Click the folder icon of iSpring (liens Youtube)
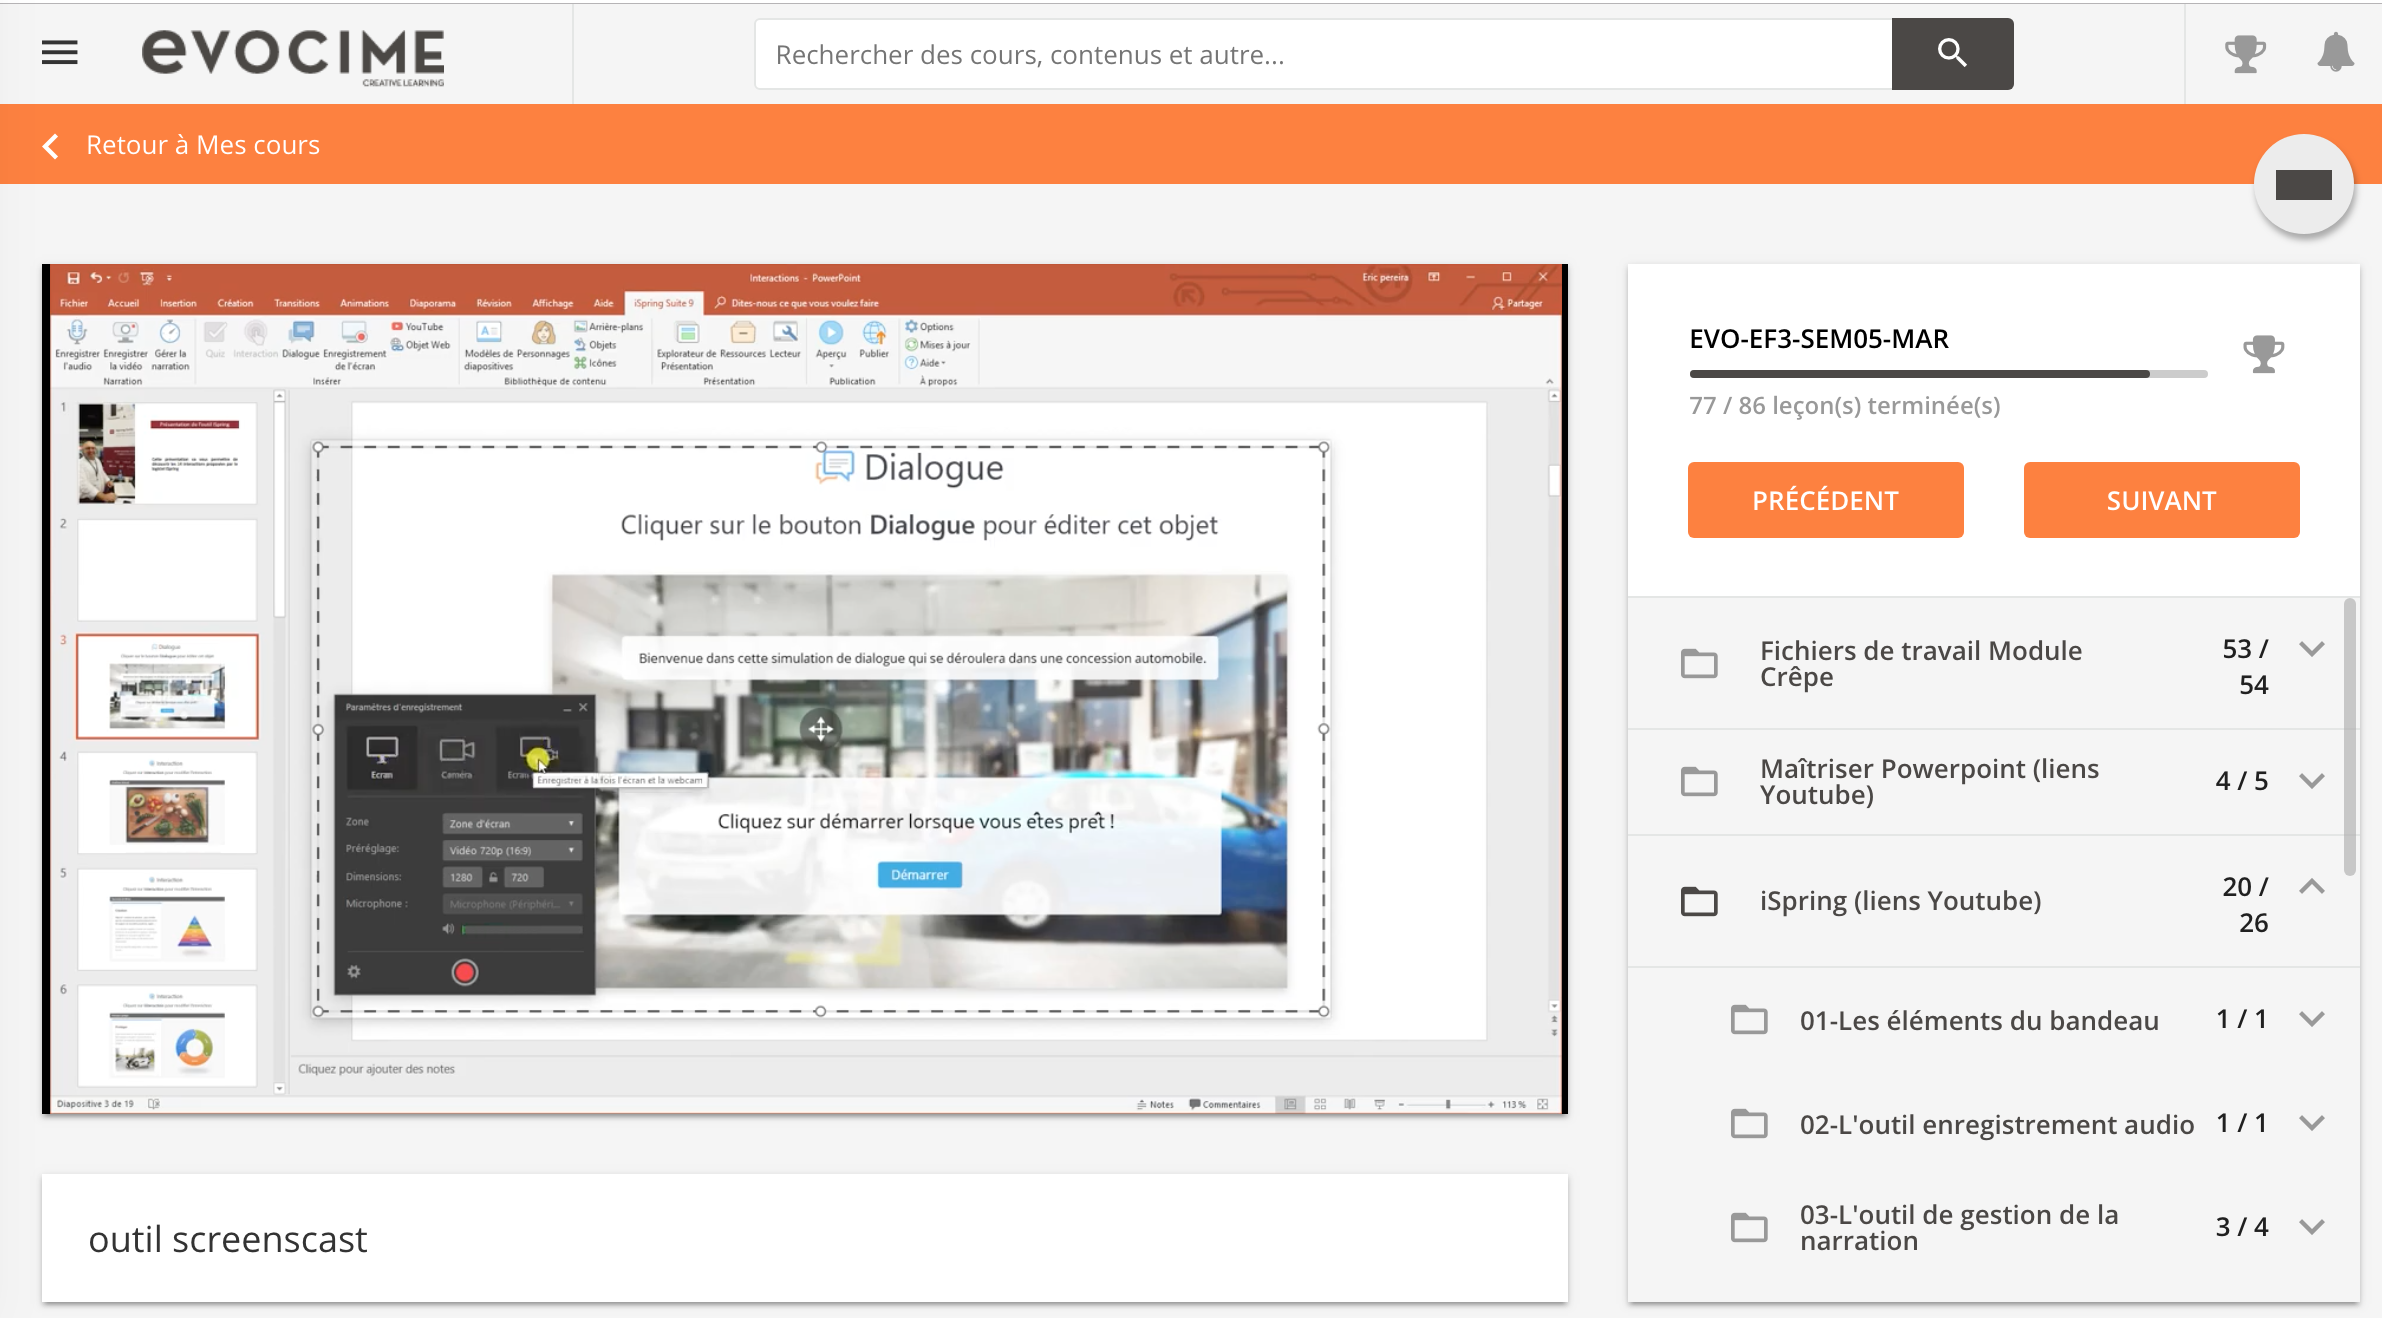The width and height of the screenshot is (2382, 1318). pyautogui.click(x=1699, y=901)
